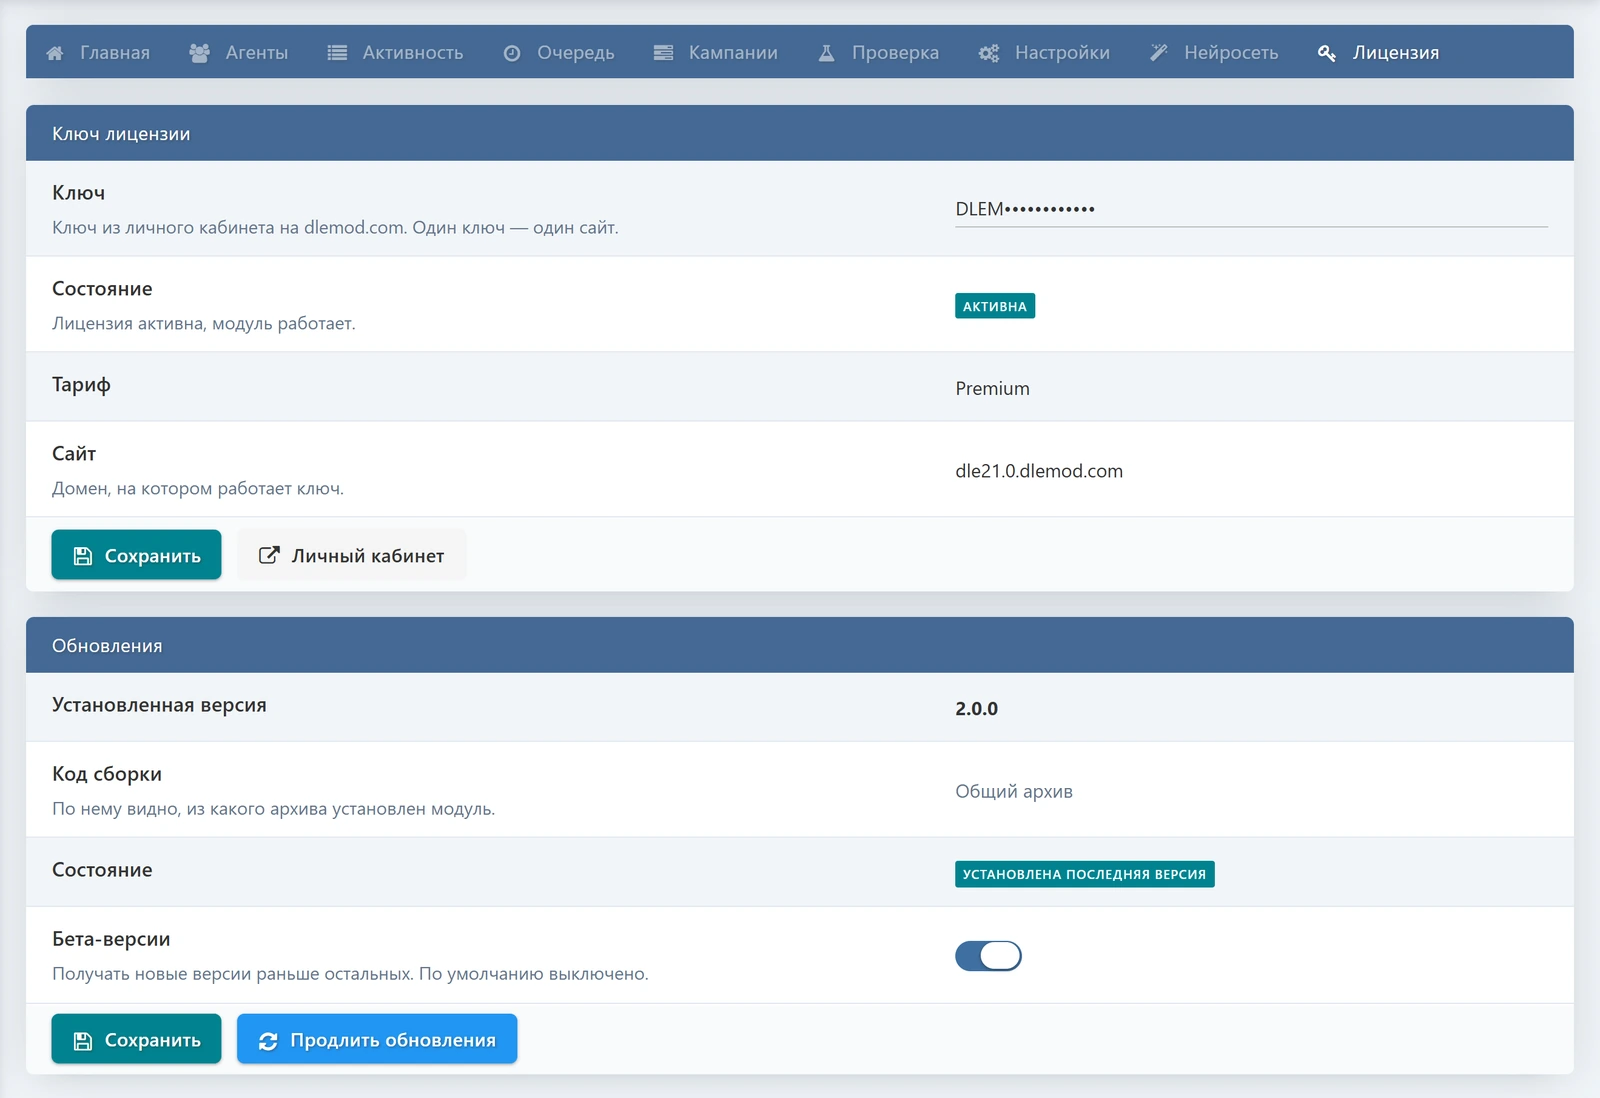Click the Нейросеть magic wand icon

tap(1158, 53)
